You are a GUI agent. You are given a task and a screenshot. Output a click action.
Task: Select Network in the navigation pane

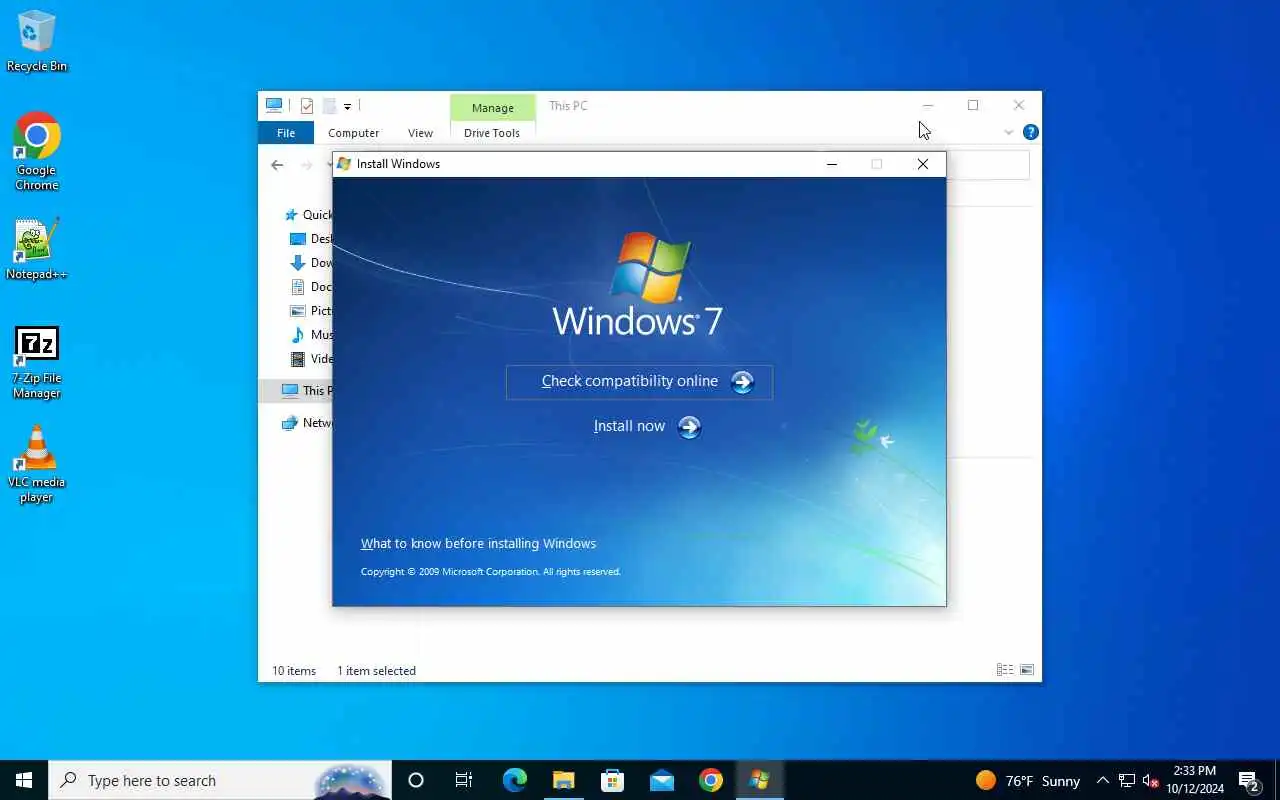click(307, 423)
